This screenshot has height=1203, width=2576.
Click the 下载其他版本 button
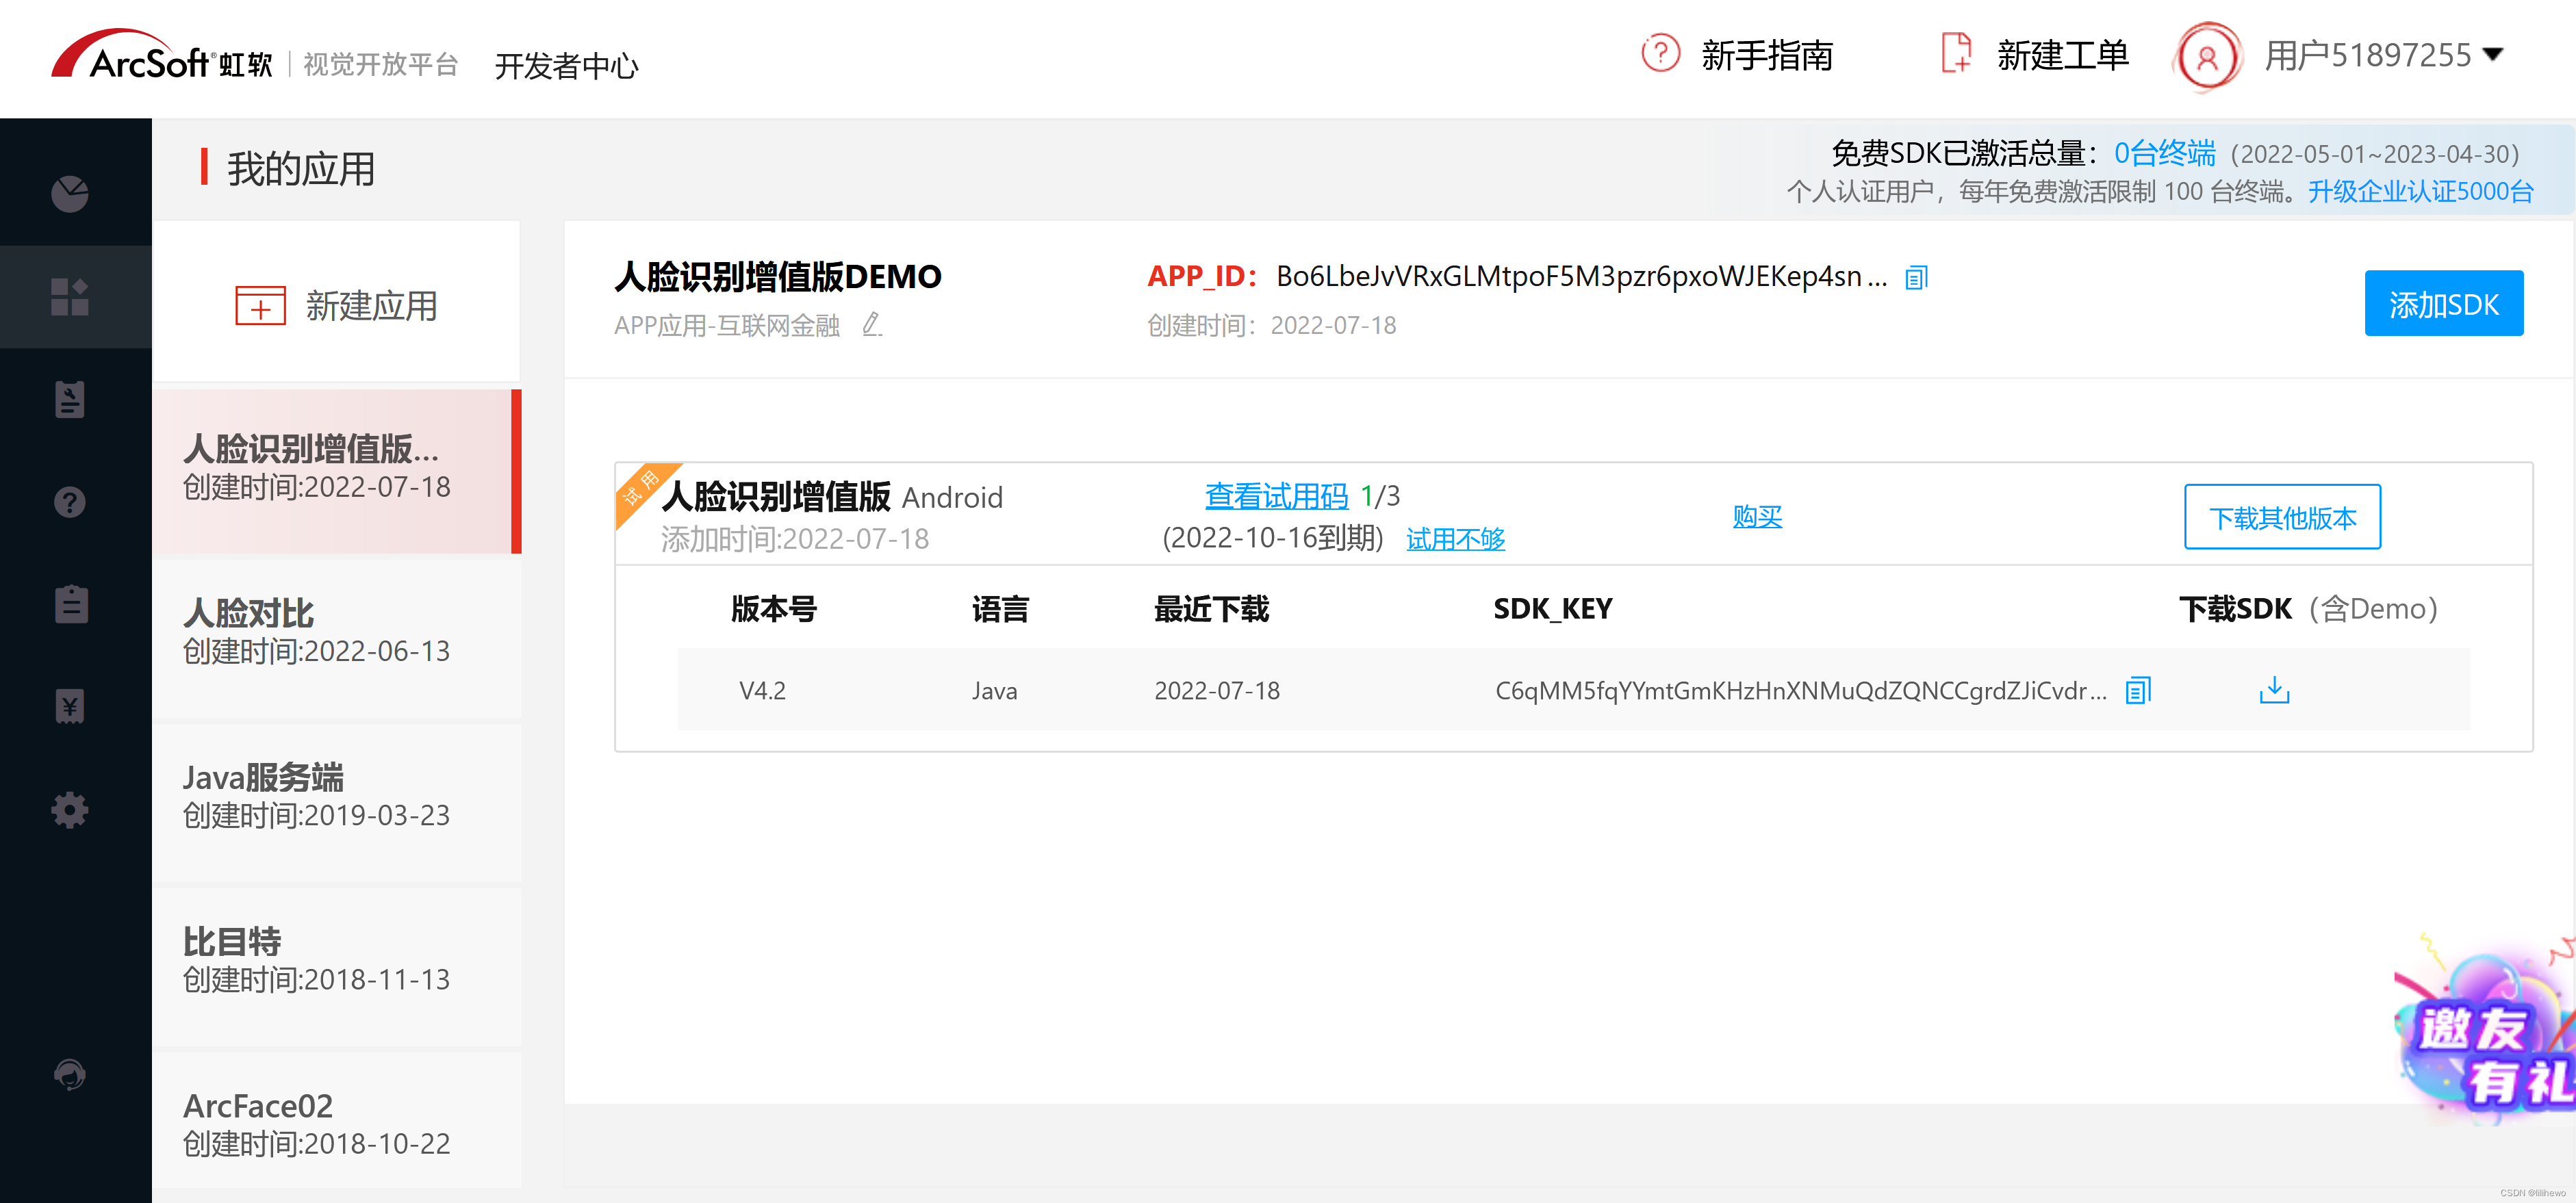2282,518
